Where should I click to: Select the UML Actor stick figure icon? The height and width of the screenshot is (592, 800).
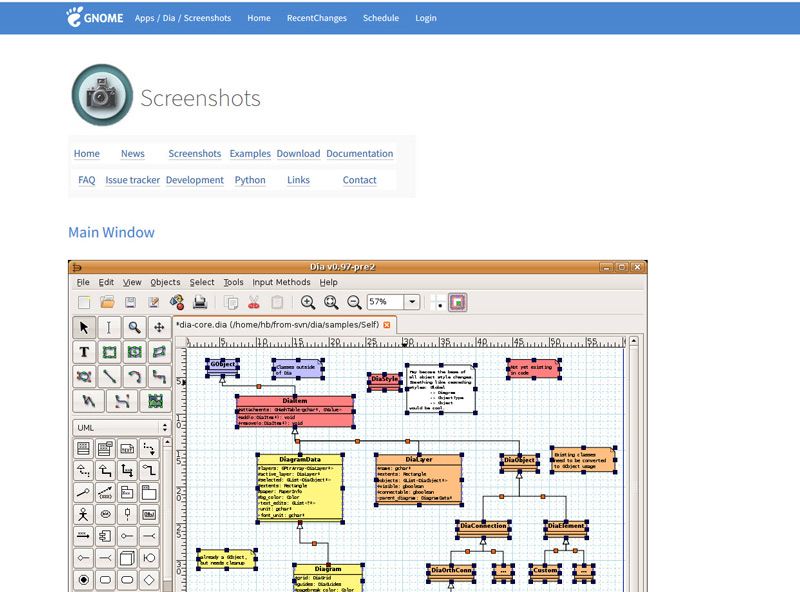[x=83, y=514]
